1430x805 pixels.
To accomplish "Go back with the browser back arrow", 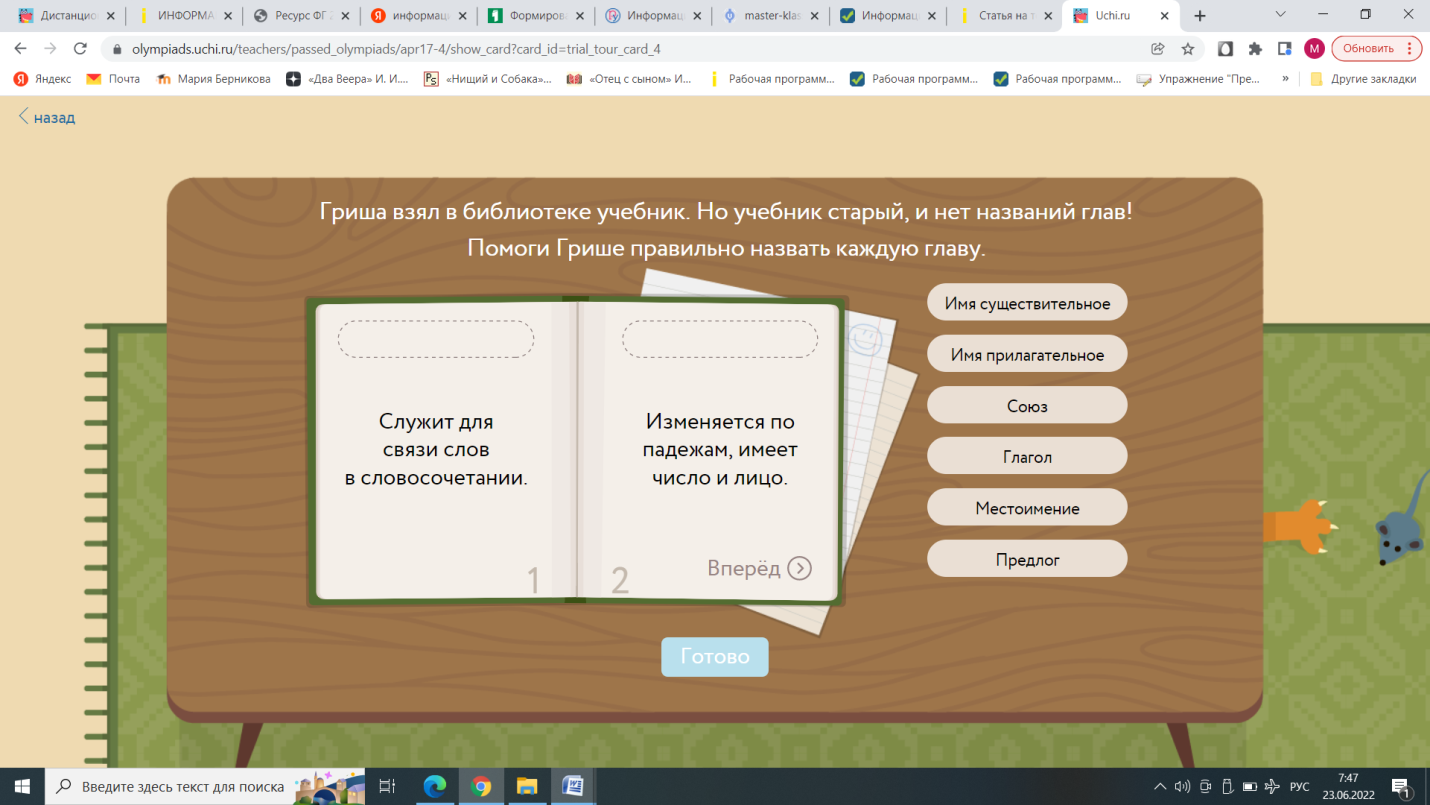I will point(20,48).
